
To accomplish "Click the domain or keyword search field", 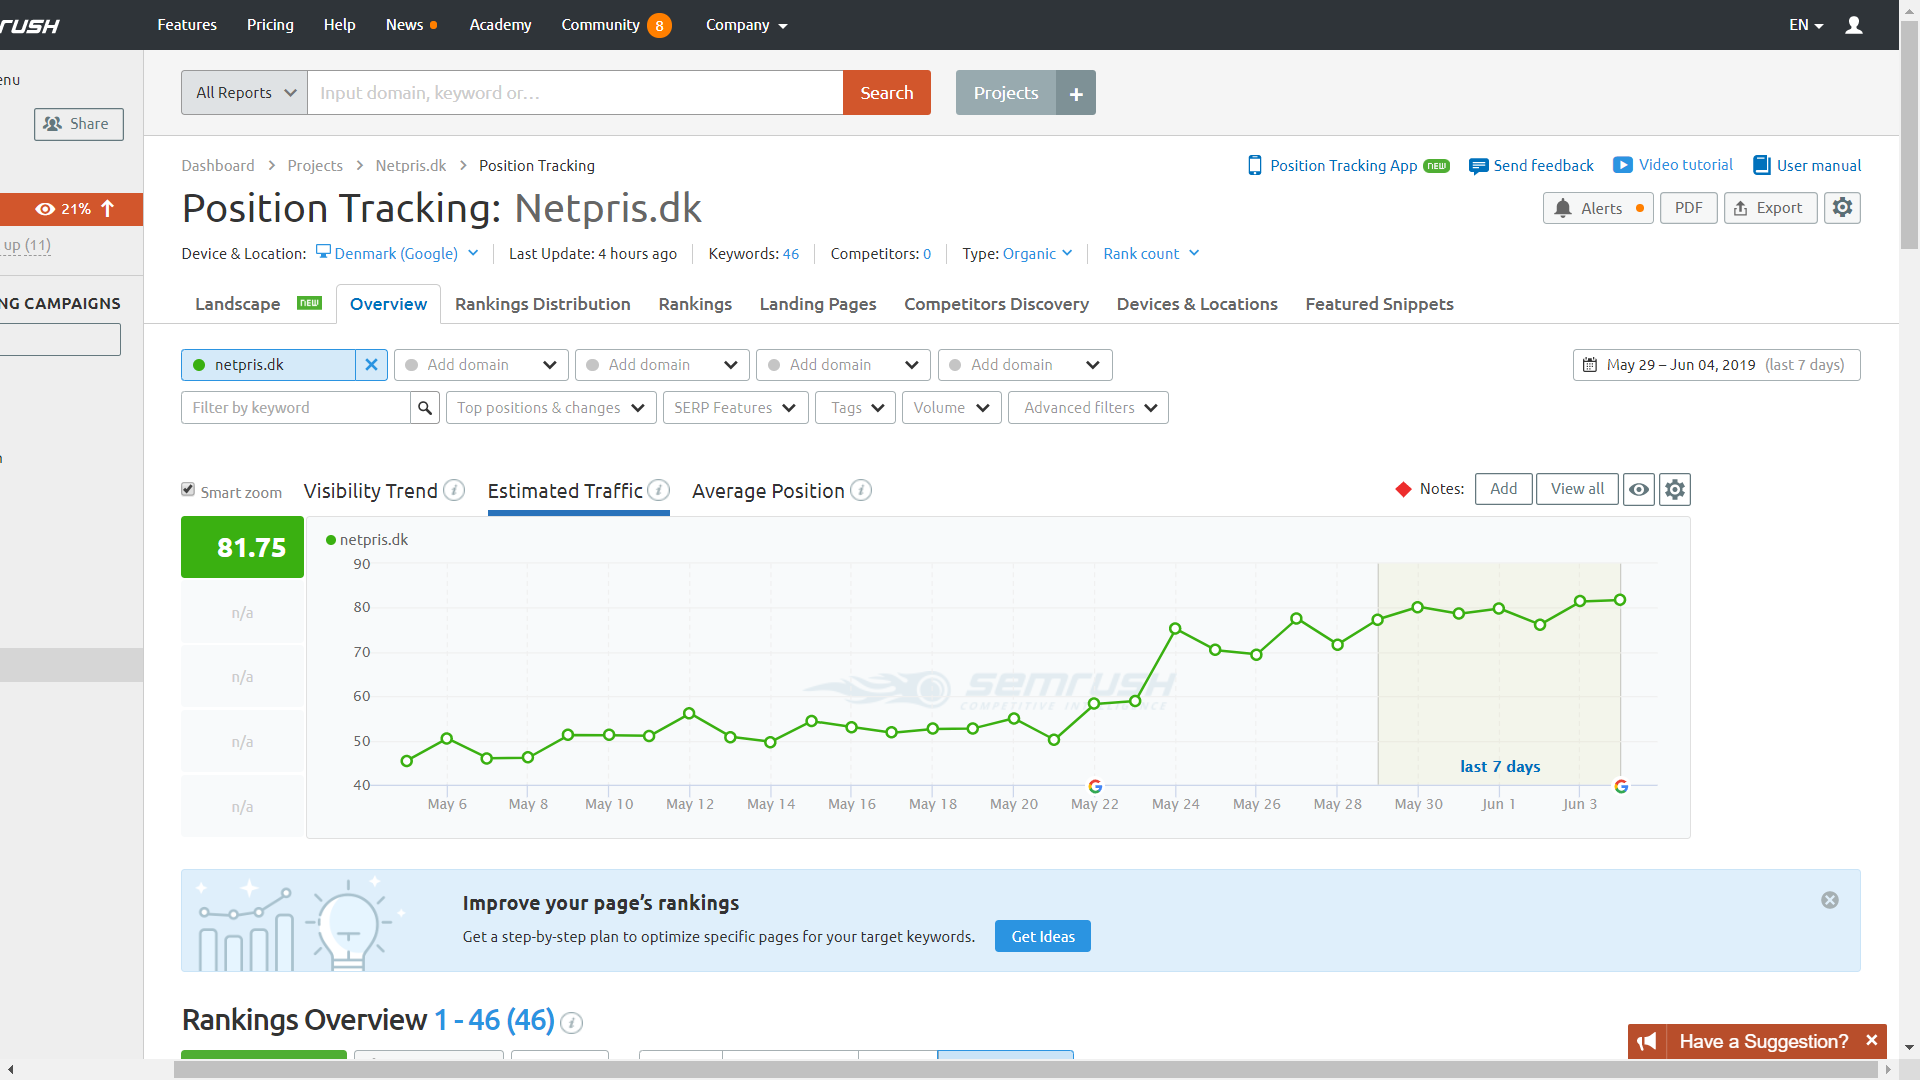I will click(x=575, y=93).
